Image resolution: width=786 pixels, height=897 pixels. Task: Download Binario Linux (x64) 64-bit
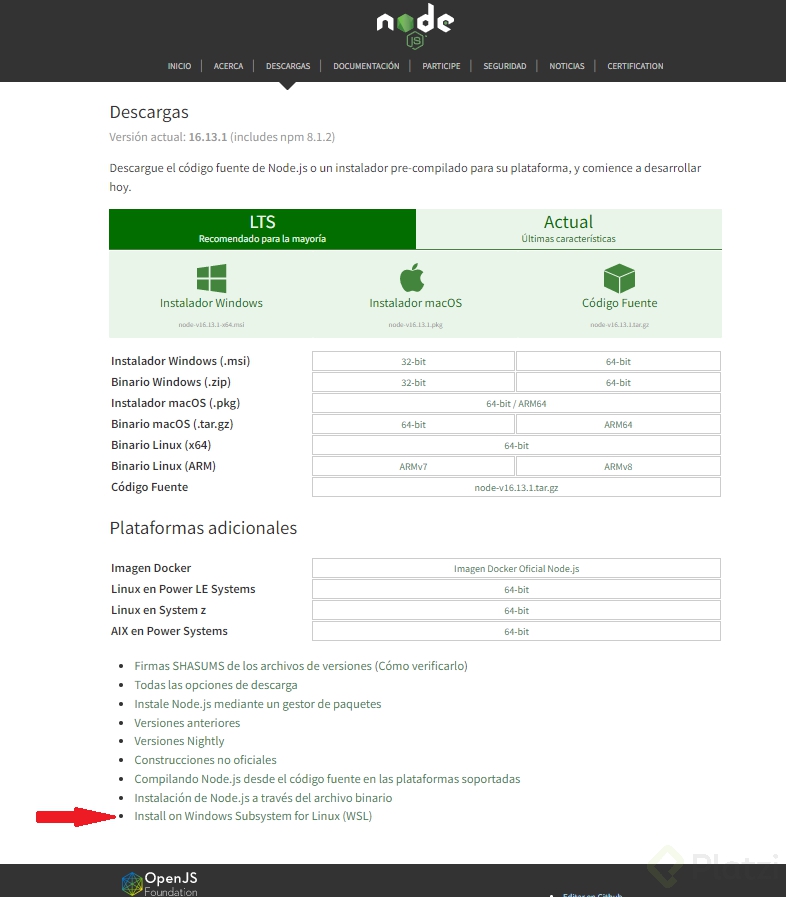[x=516, y=446]
